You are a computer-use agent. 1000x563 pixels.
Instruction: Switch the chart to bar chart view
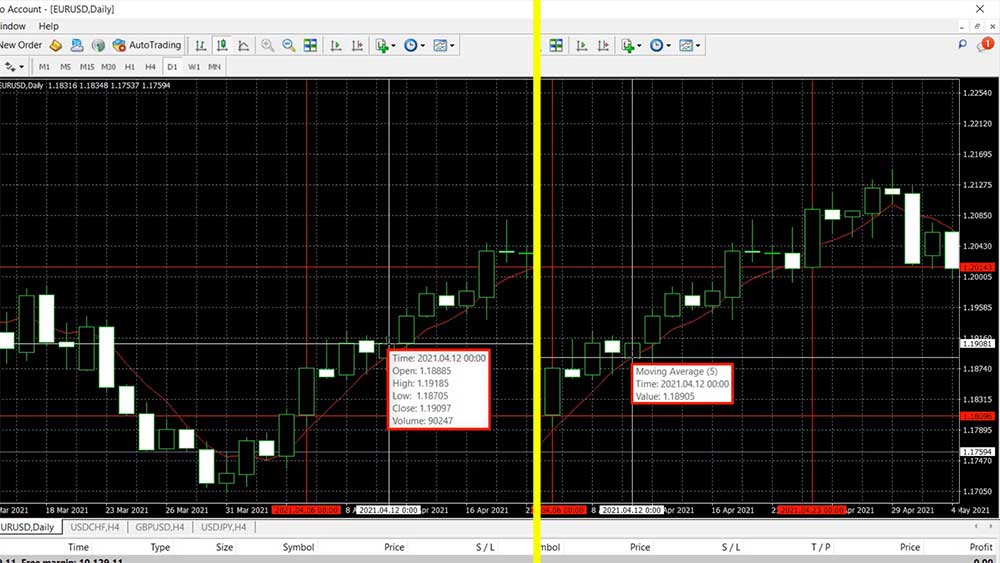[x=201, y=45]
